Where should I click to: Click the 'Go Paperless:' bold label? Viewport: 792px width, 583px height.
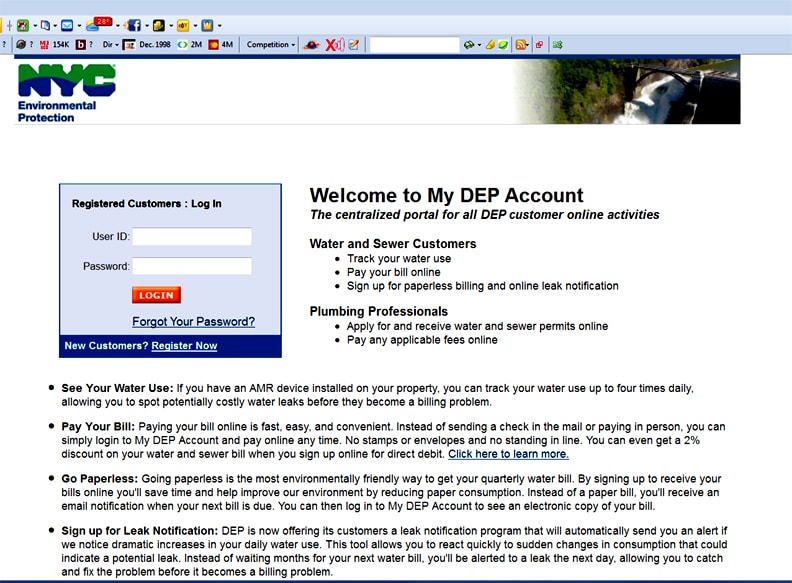pyautogui.click(x=100, y=479)
